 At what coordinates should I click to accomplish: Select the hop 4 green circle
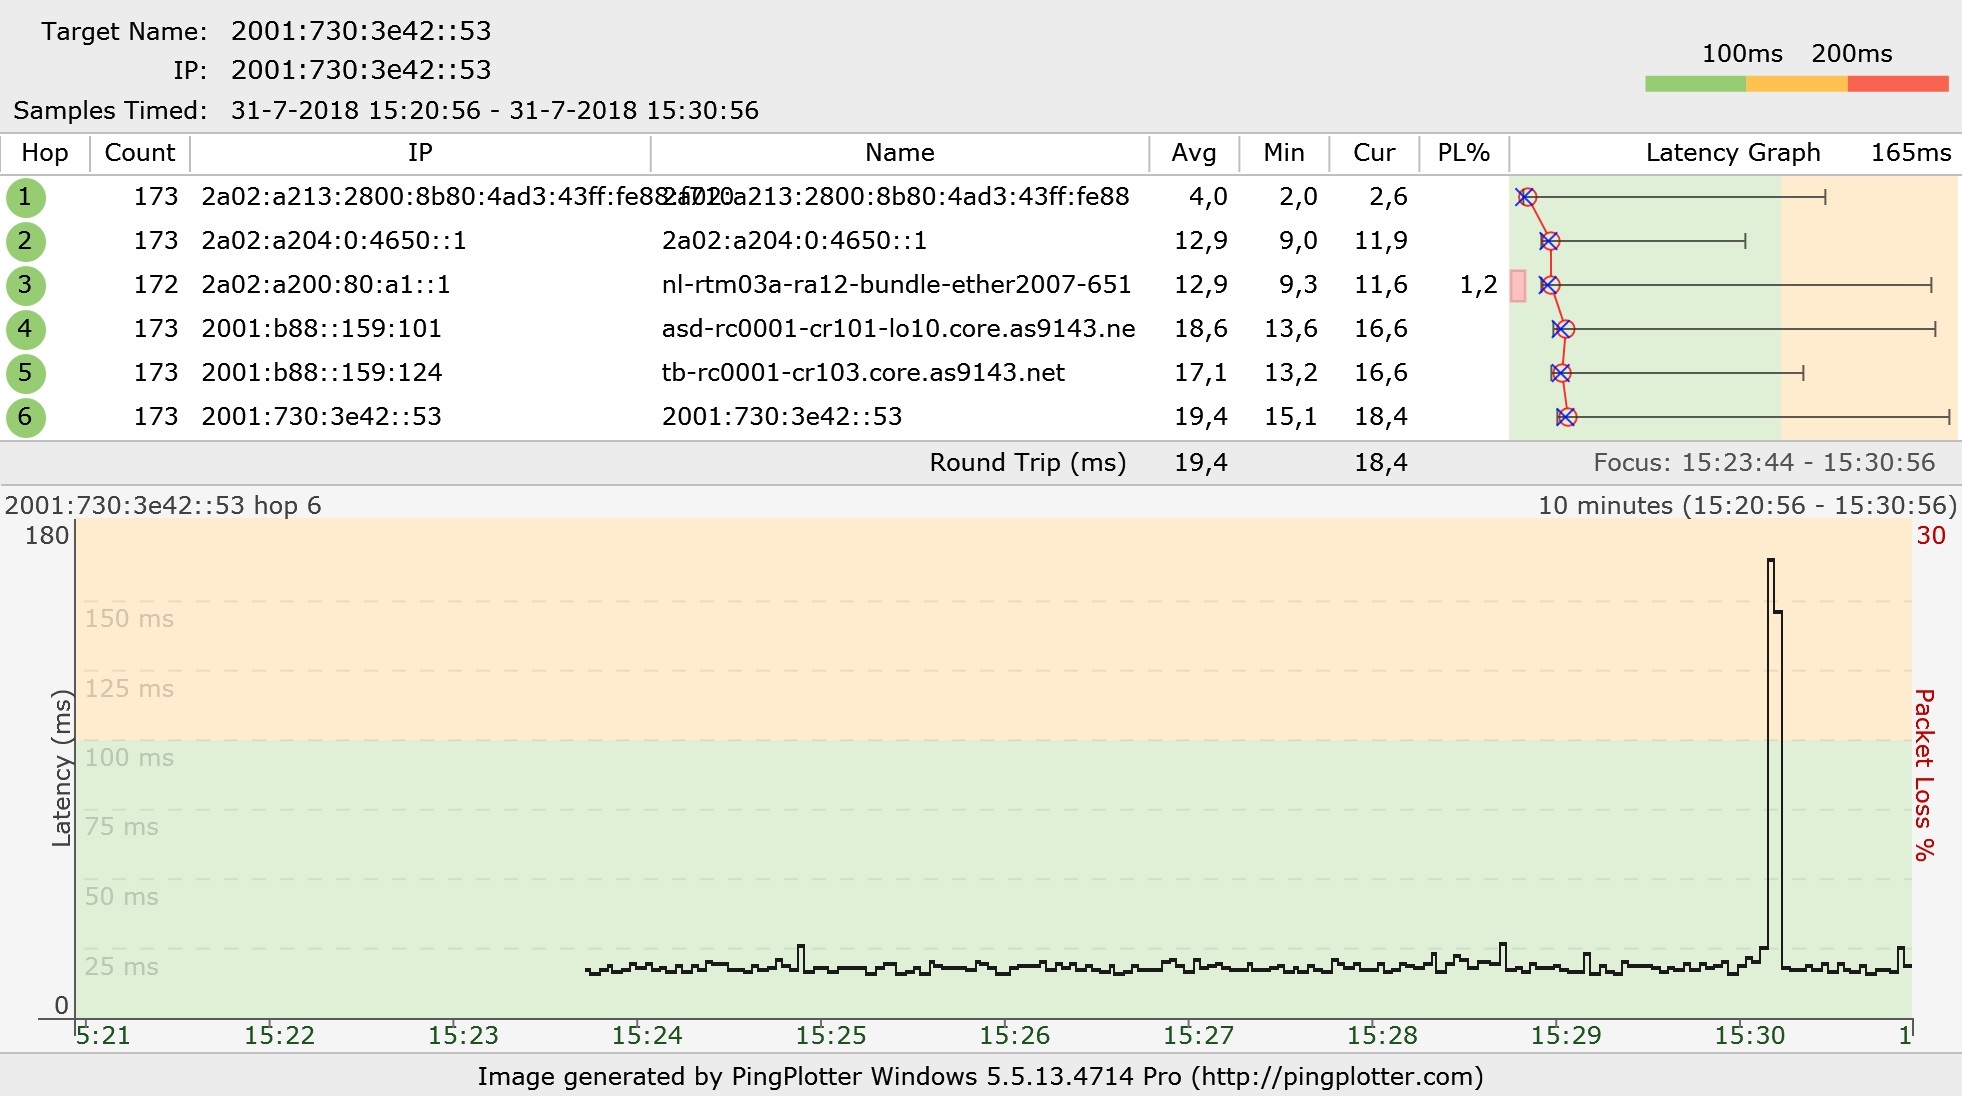(25, 329)
